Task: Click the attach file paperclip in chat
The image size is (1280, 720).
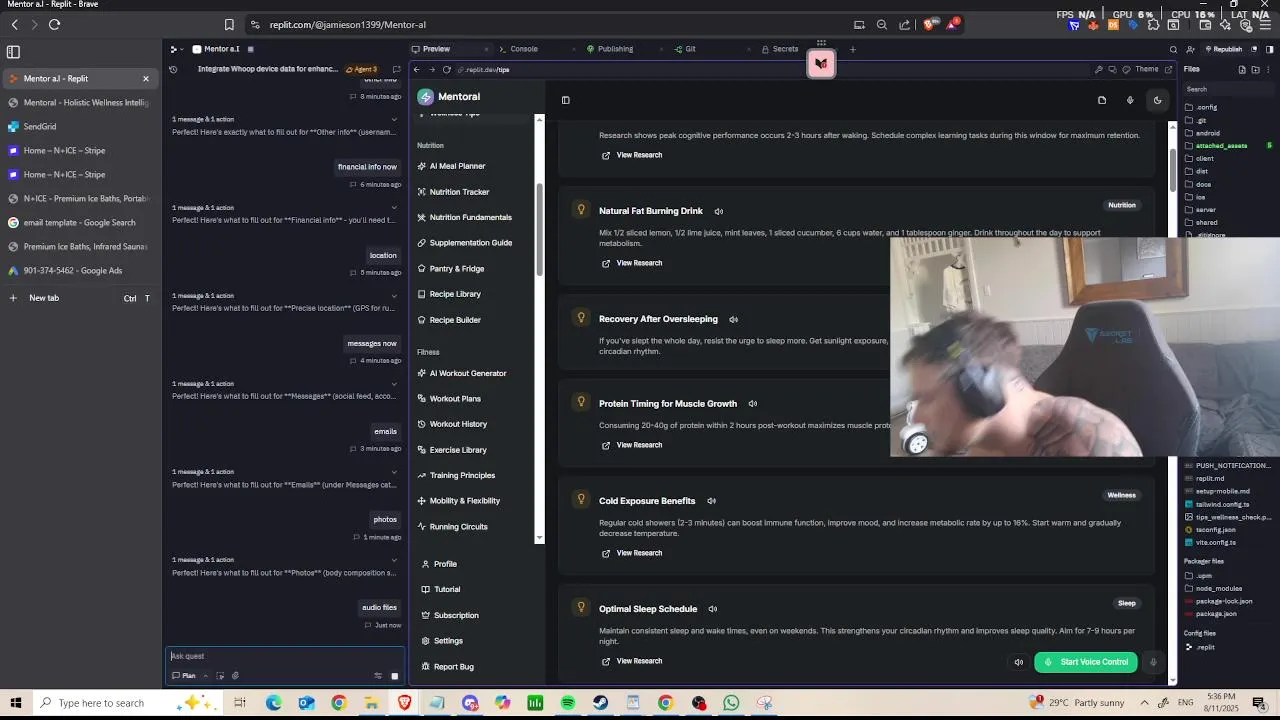Action: 235,676
